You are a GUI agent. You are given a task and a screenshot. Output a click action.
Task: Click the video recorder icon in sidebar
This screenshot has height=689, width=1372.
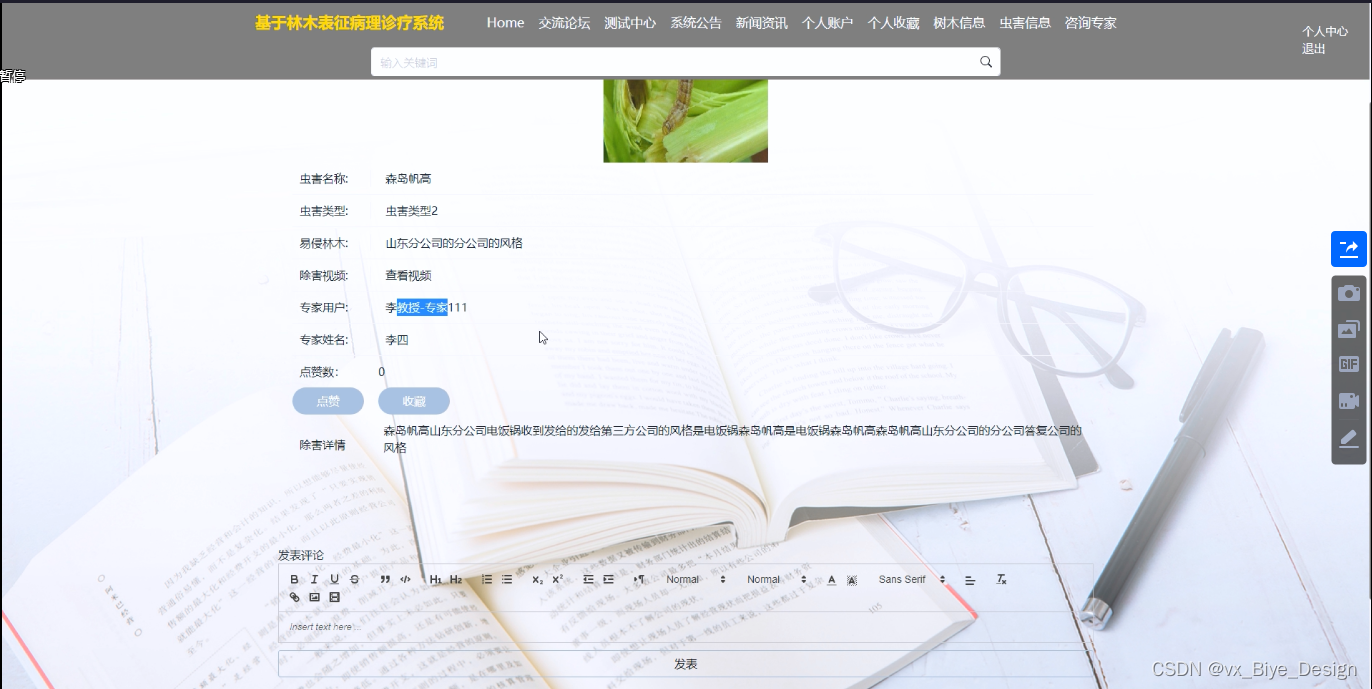pyautogui.click(x=1349, y=401)
